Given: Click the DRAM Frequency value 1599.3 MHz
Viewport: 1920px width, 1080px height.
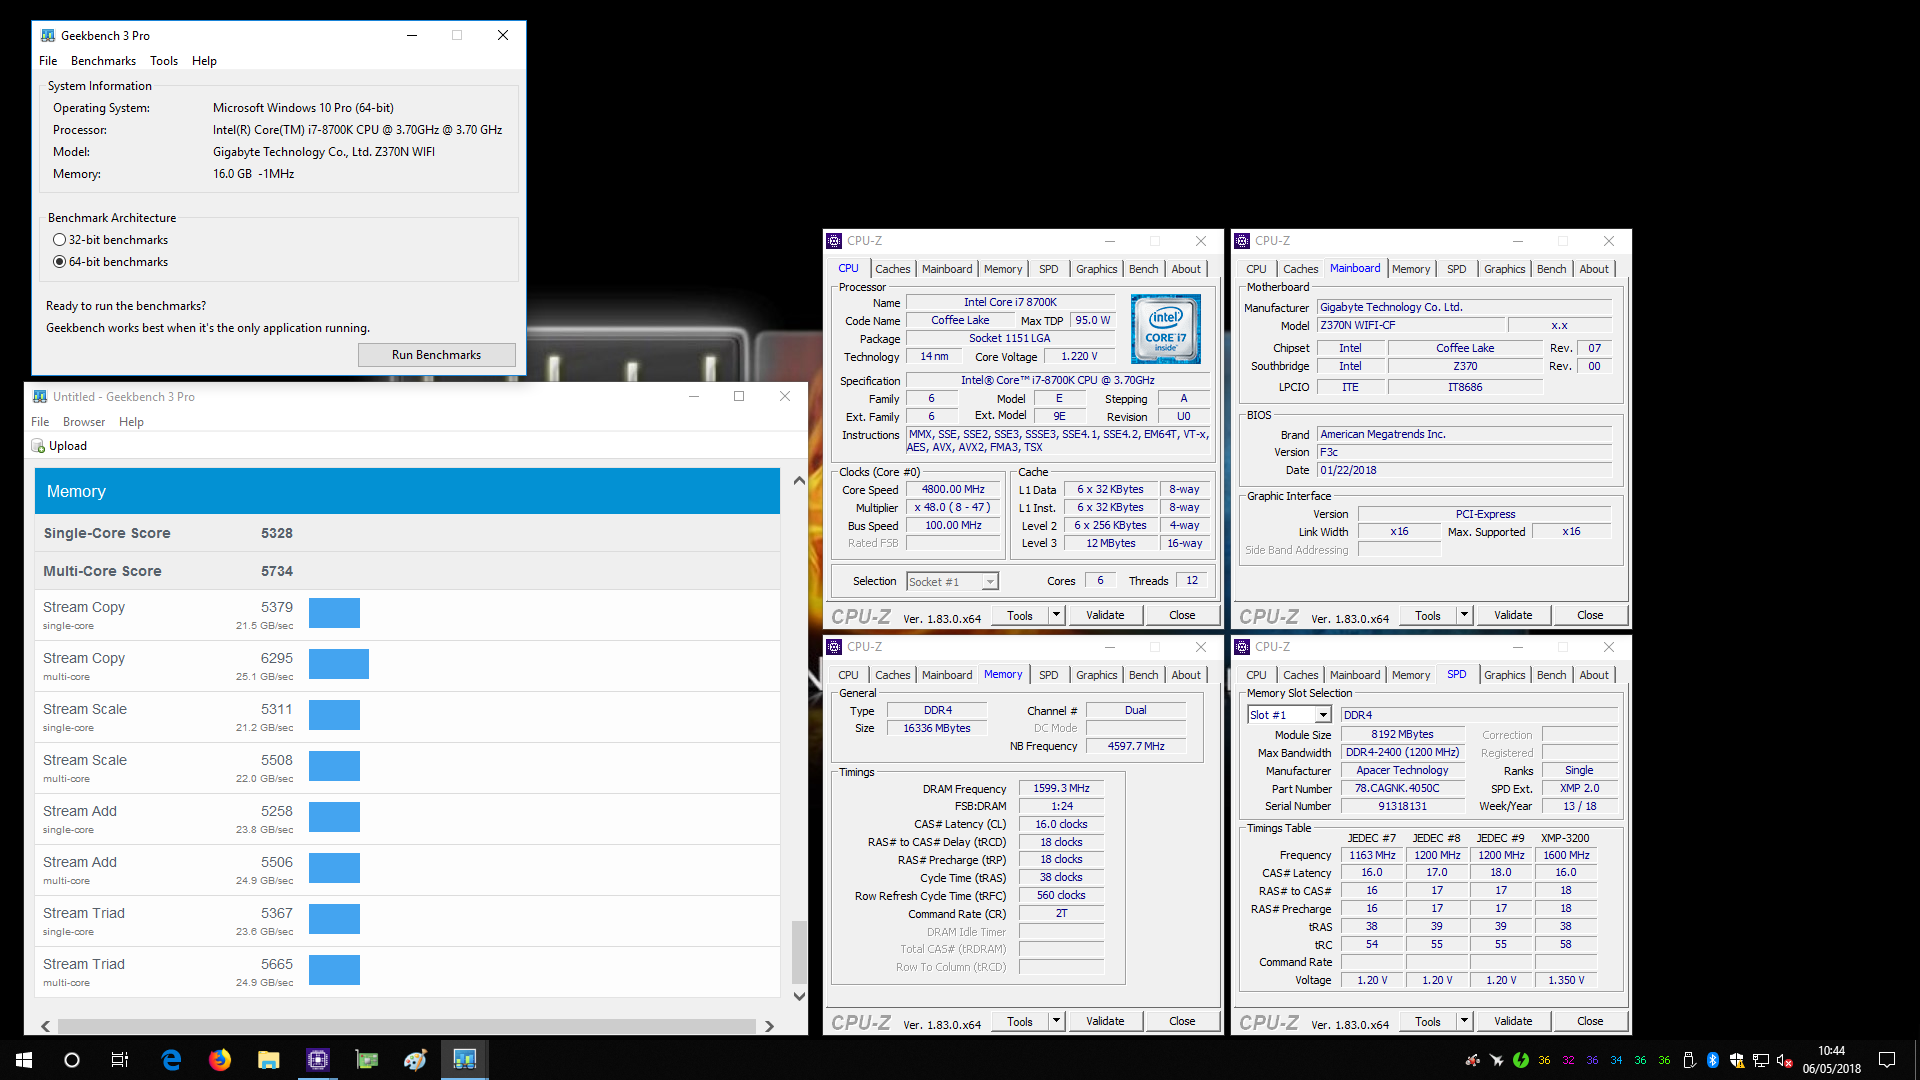Looking at the screenshot, I should click(x=1061, y=789).
